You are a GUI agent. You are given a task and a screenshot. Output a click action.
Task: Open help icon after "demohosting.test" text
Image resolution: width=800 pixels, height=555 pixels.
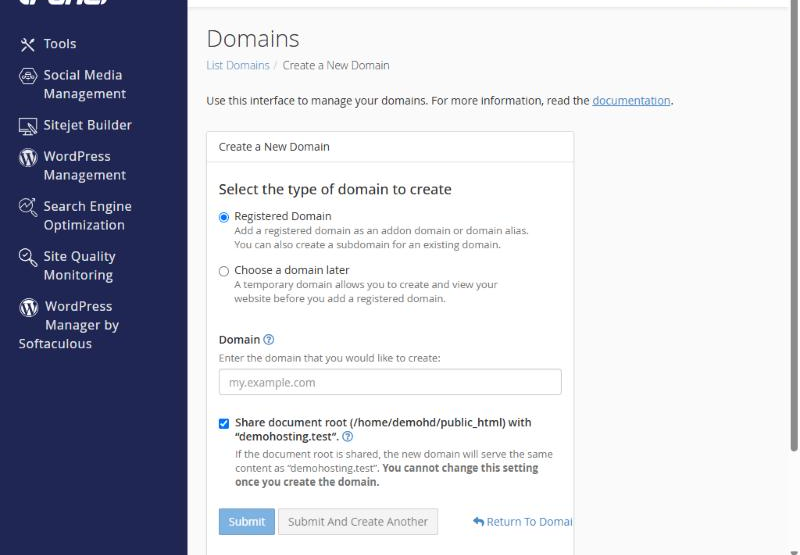(x=347, y=437)
